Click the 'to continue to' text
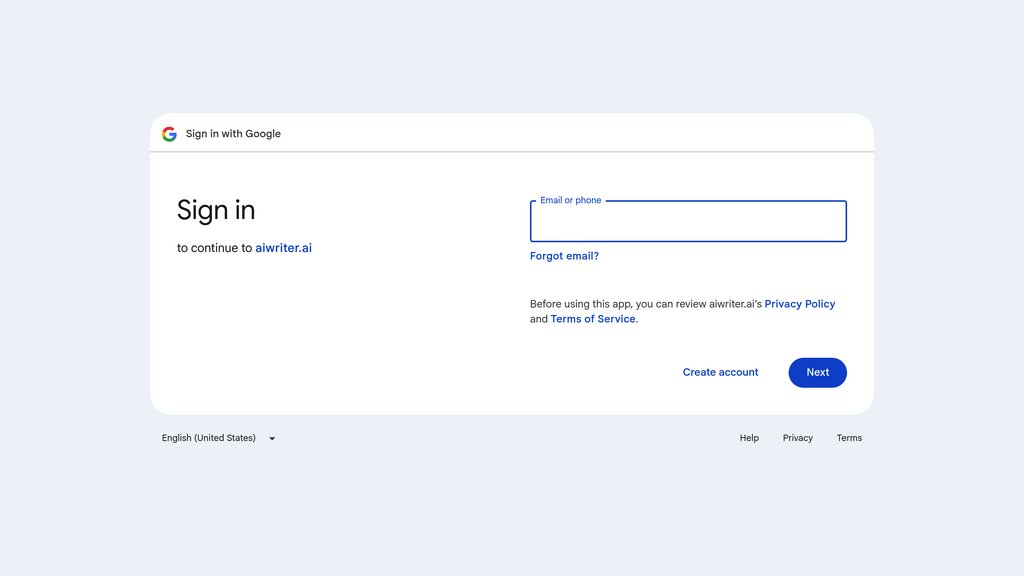Screen dimensions: 1024x576 pyautogui.click(x=214, y=248)
